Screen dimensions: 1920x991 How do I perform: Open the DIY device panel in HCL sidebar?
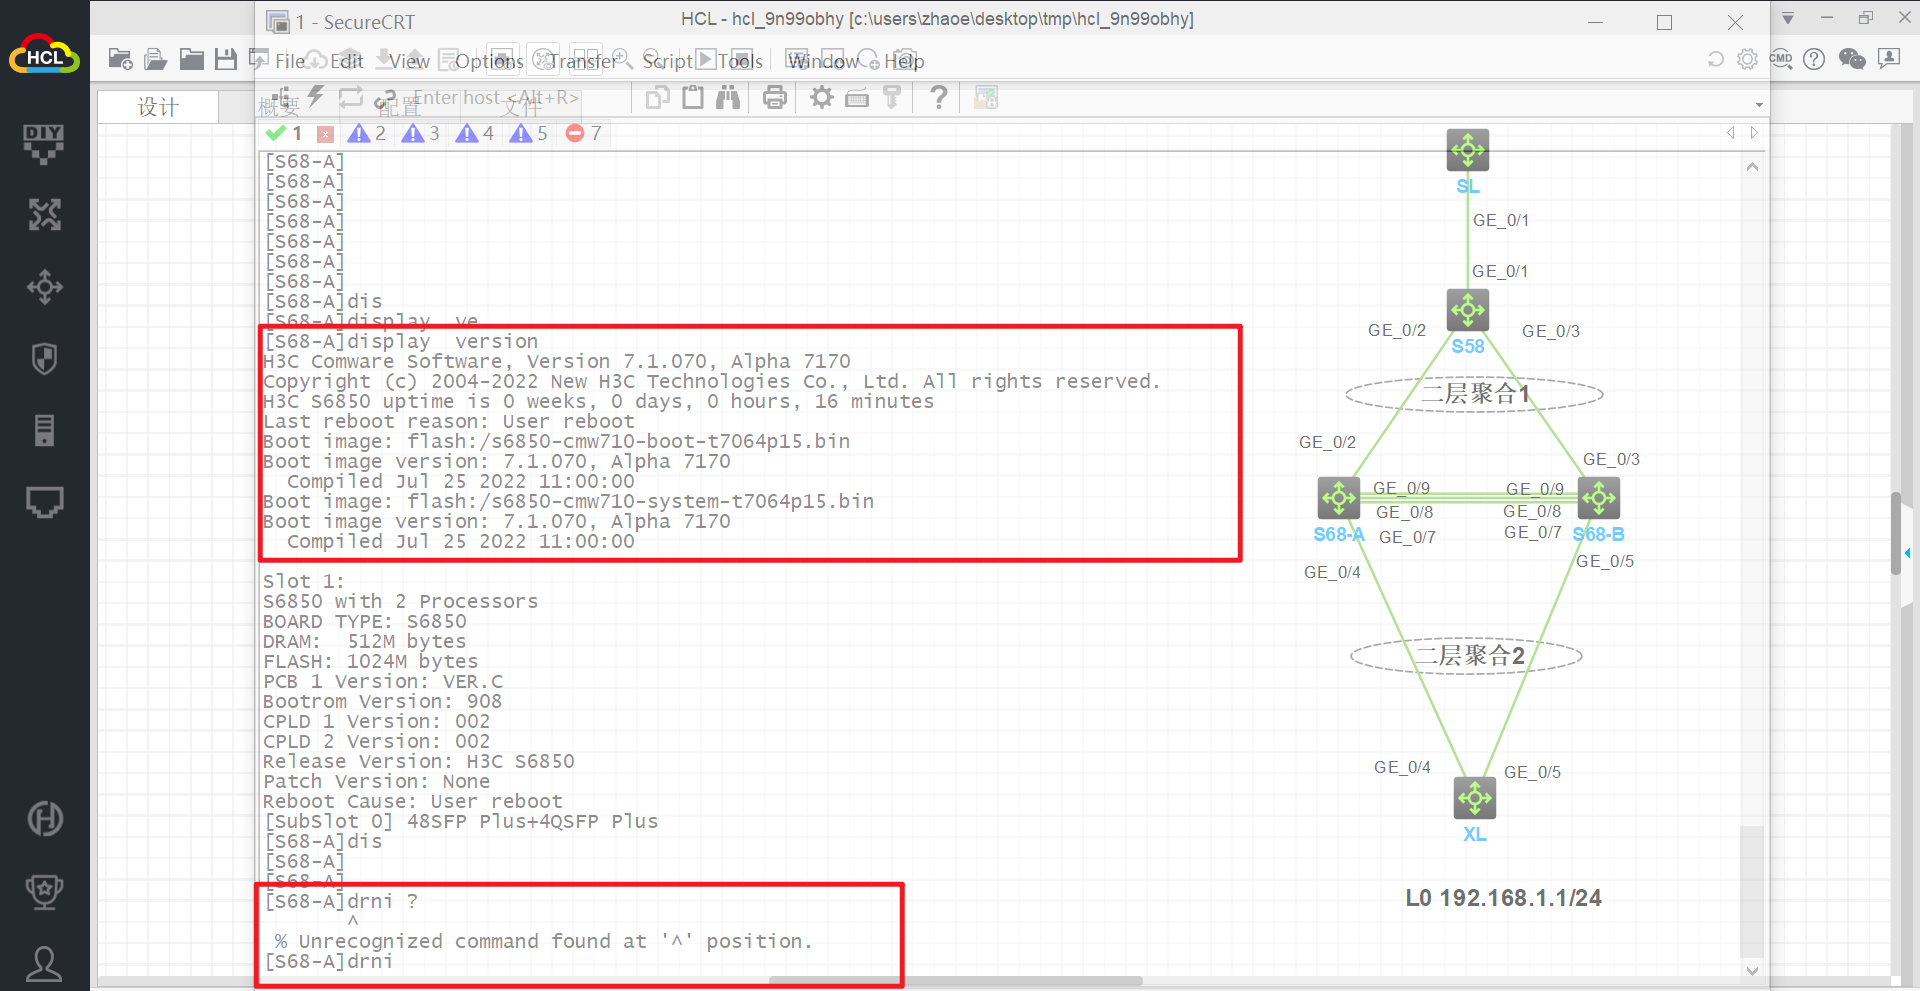pos(44,144)
